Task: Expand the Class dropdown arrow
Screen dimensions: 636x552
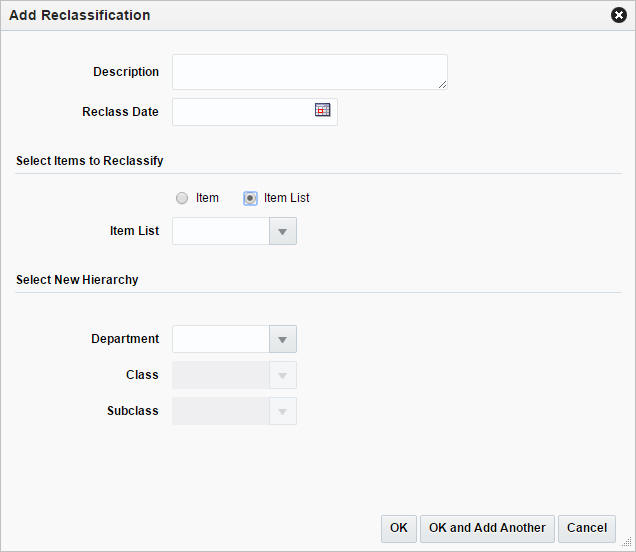Action: click(283, 376)
